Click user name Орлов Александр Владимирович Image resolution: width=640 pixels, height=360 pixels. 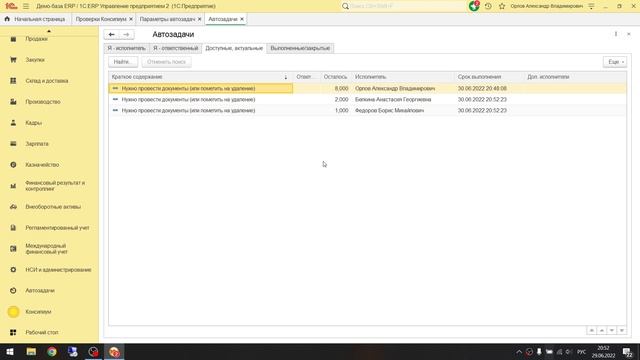547,6
